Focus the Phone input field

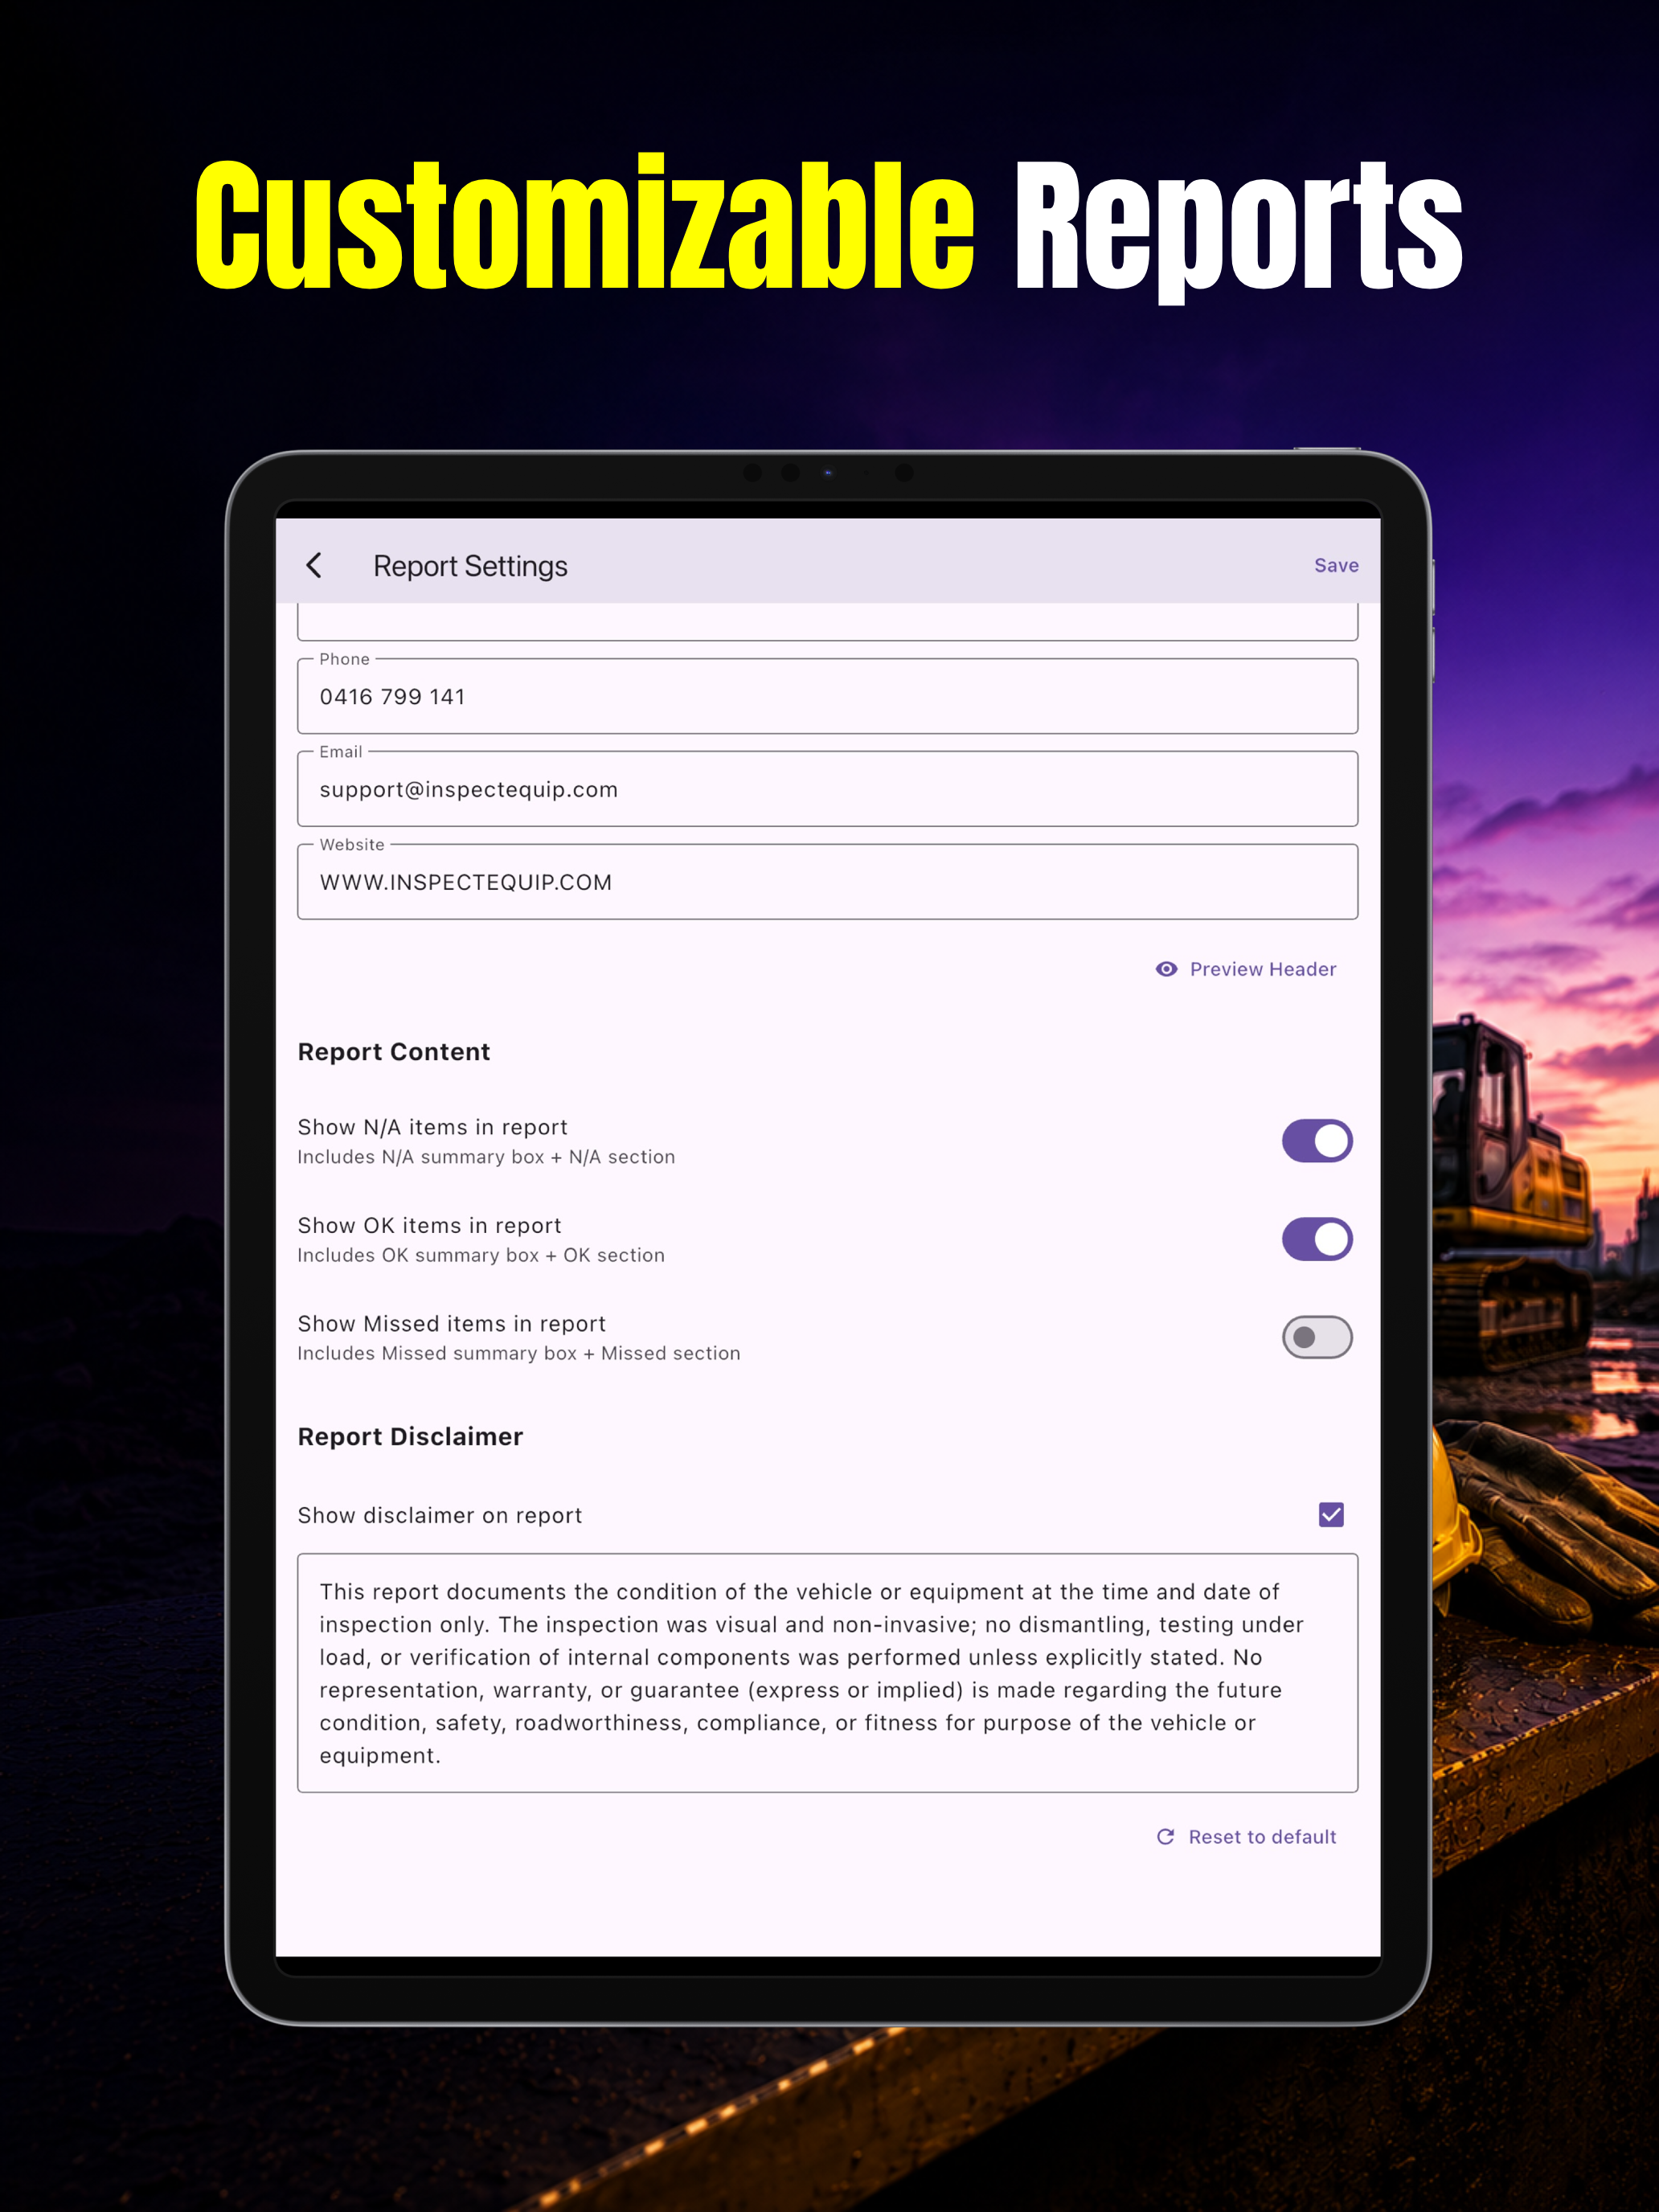click(828, 696)
